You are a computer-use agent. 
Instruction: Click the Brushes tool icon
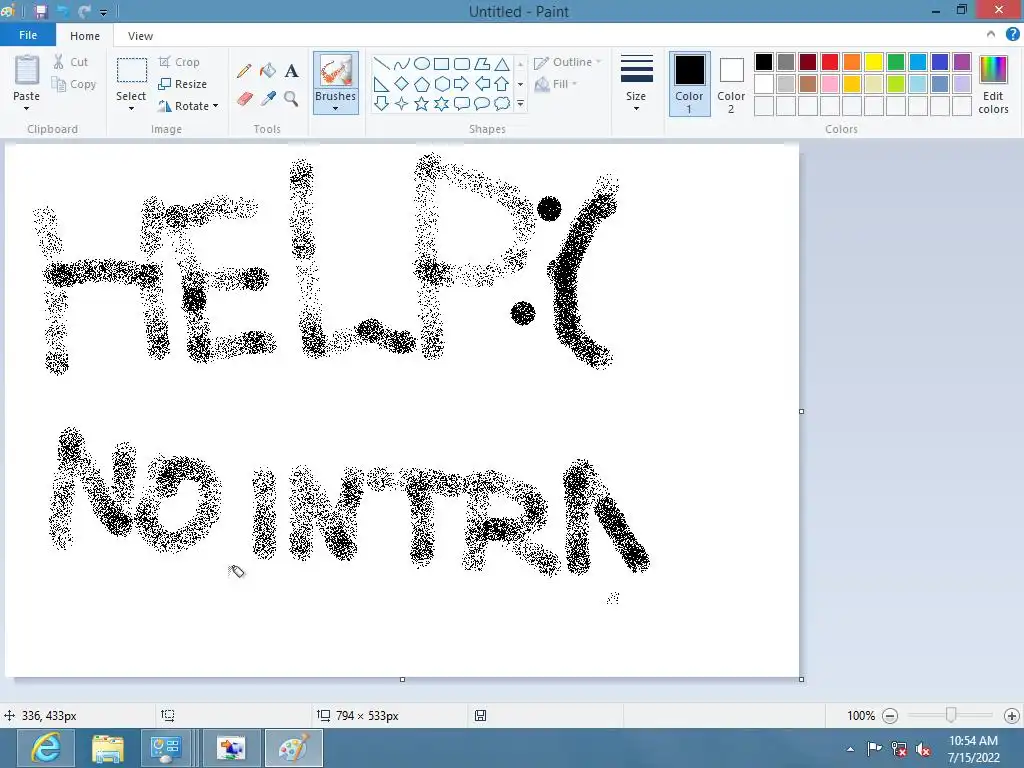(336, 71)
